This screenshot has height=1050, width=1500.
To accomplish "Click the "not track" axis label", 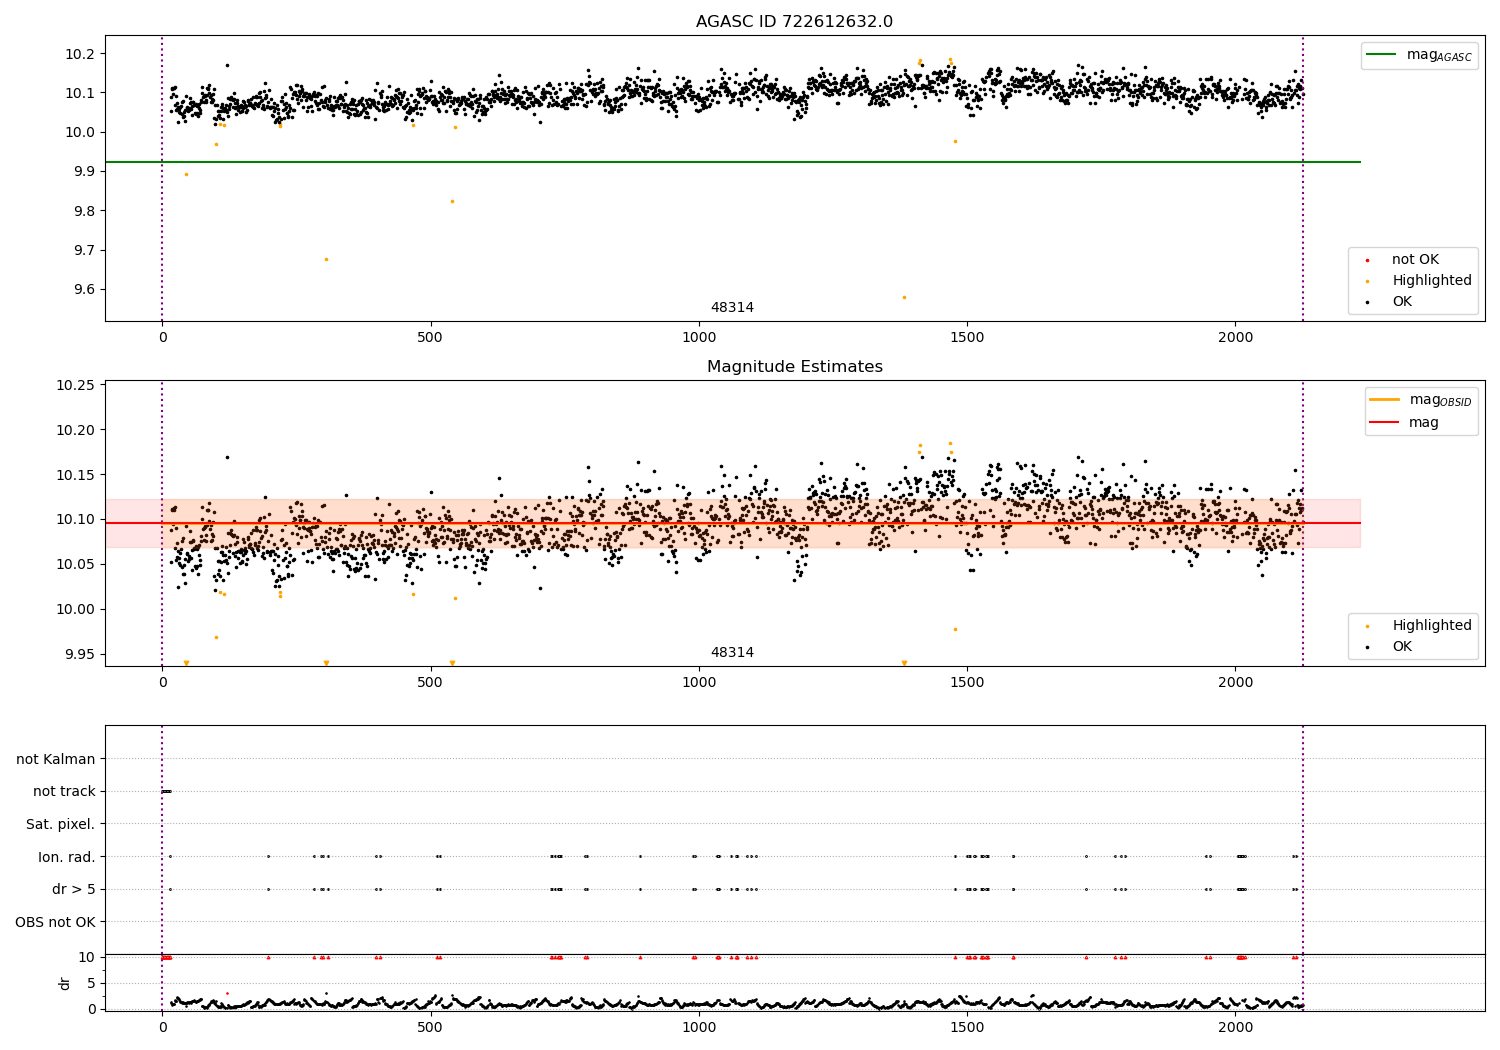I will tap(64, 792).
